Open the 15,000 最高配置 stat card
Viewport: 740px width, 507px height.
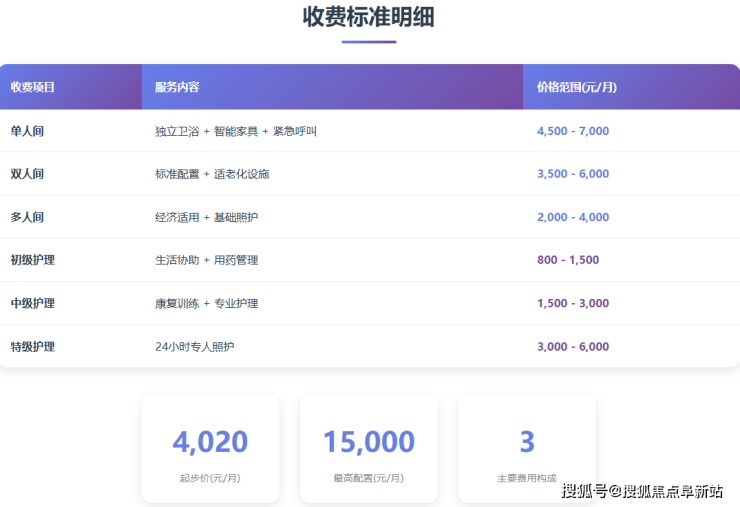coord(368,448)
